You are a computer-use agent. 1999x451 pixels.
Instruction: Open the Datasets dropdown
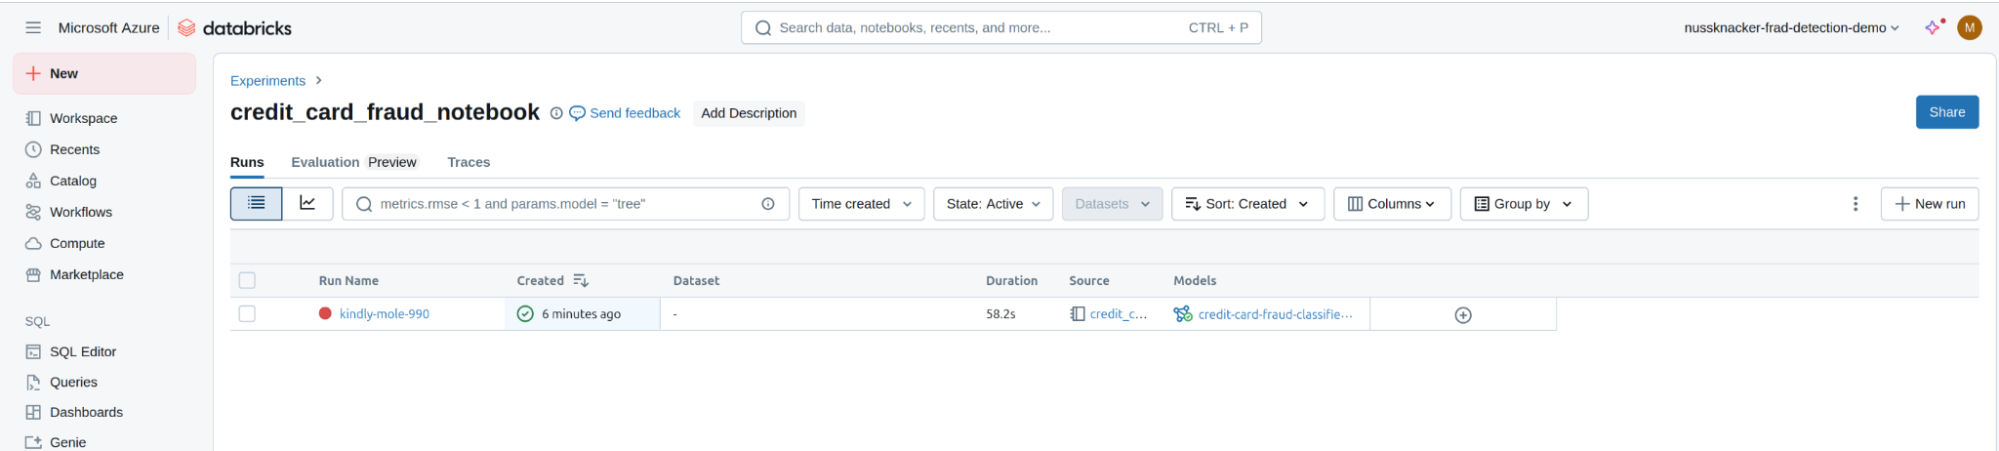[1112, 204]
